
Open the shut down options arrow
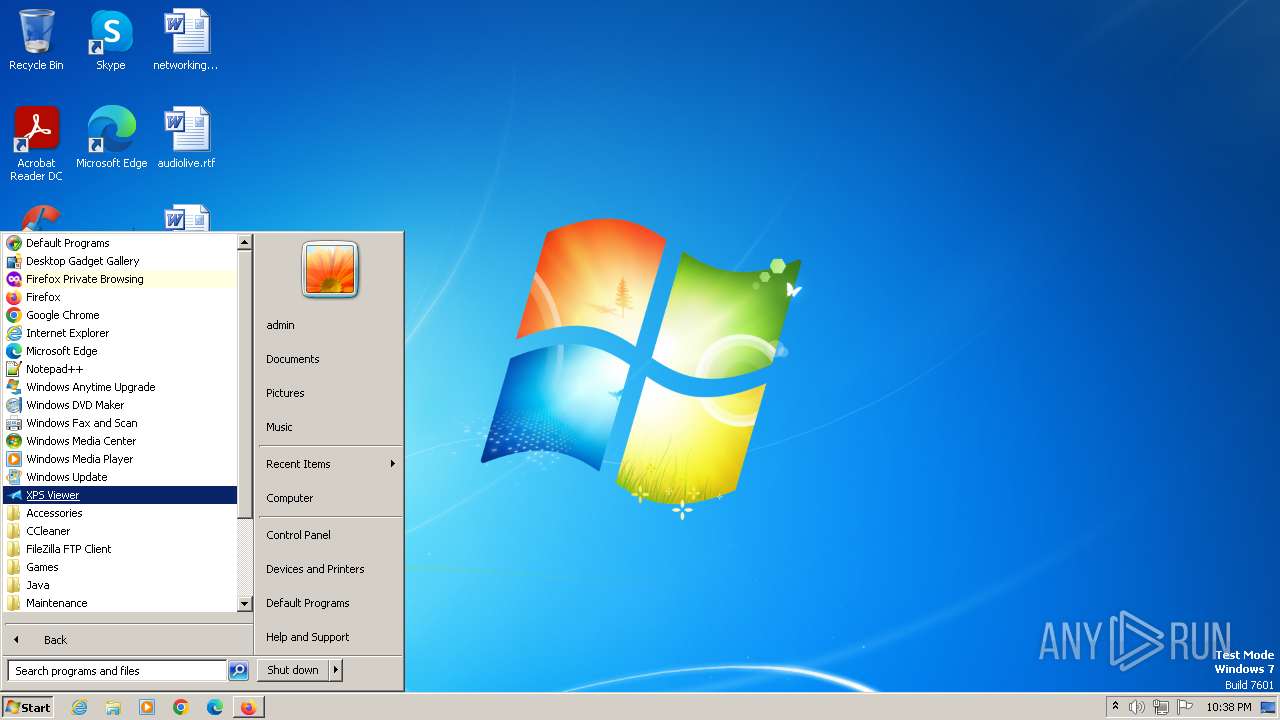click(x=336, y=670)
